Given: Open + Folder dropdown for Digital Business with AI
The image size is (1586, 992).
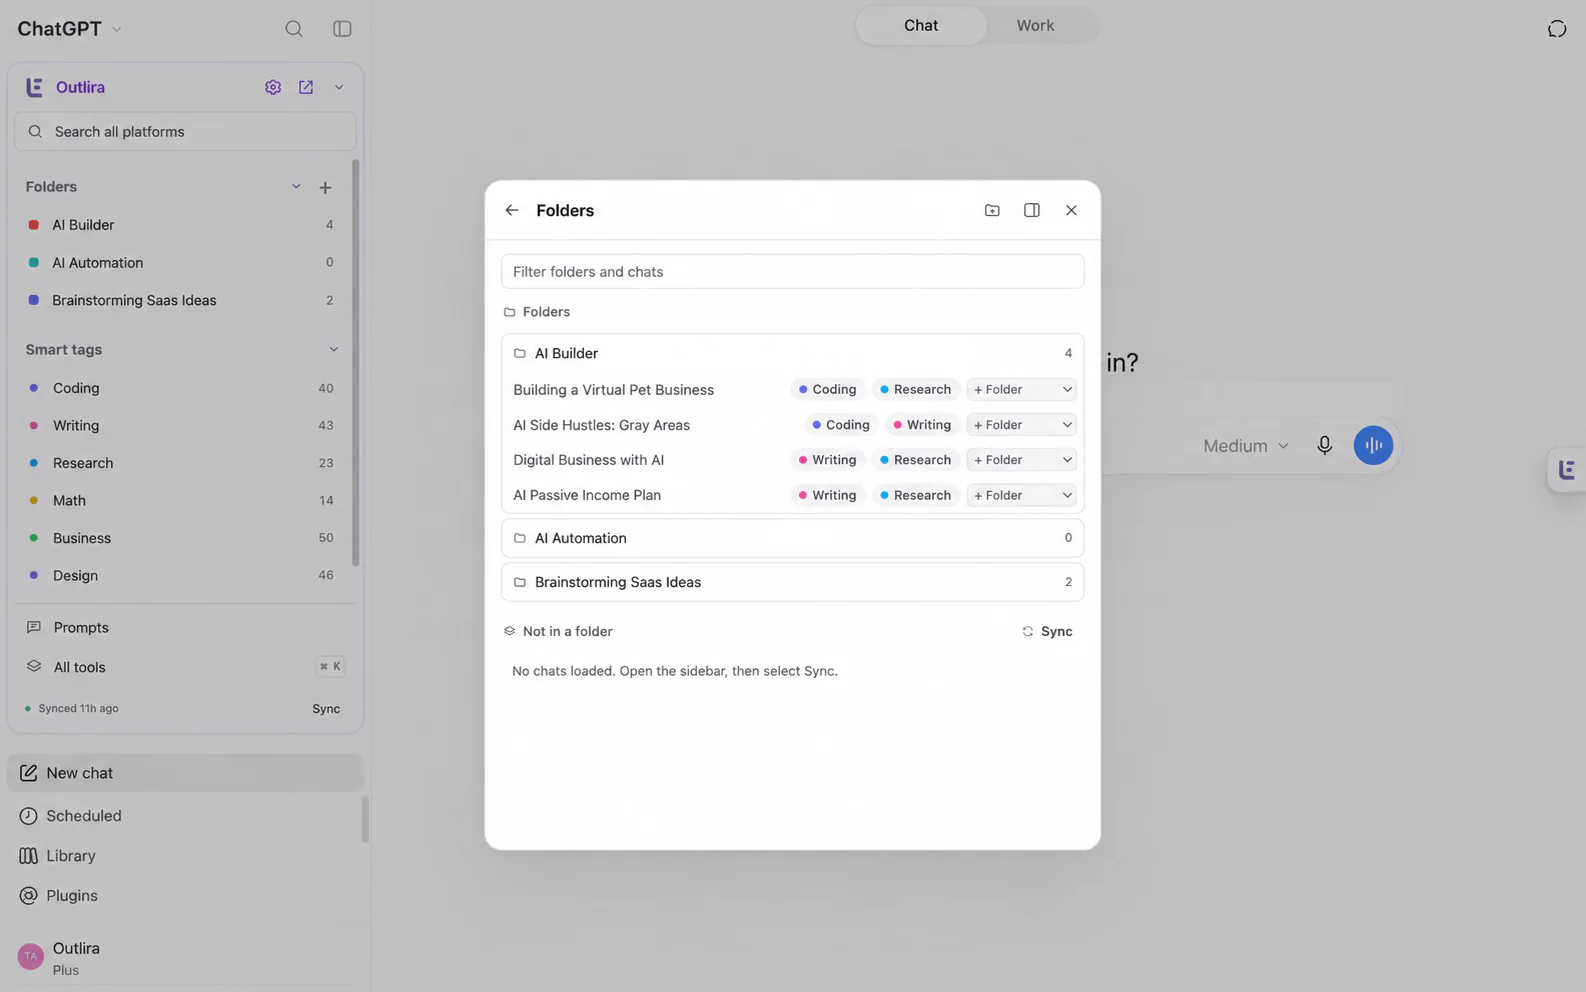Looking at the screenshot, I should (x=1021, y=460).
